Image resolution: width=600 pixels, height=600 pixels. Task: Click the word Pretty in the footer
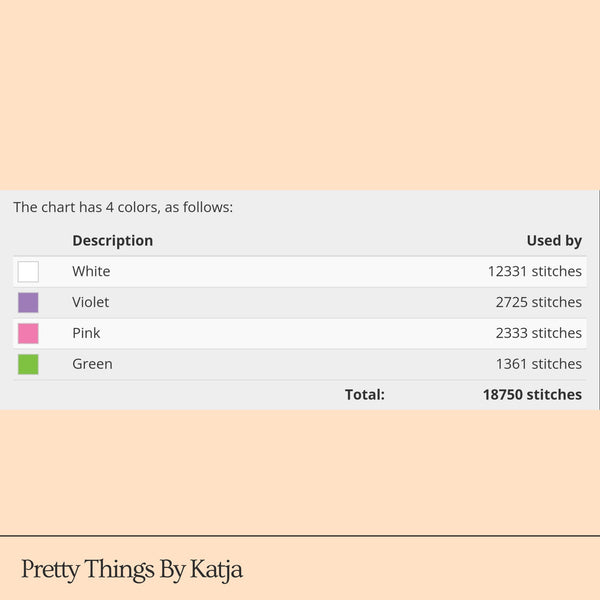tap(47, 570)
